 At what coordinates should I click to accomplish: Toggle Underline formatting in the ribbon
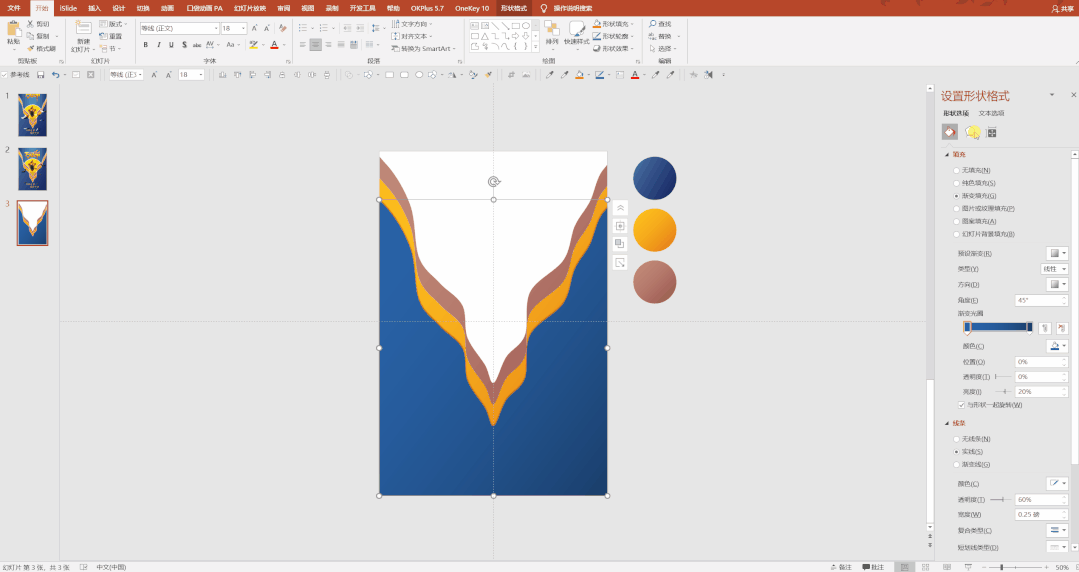[x=171, y=45]
